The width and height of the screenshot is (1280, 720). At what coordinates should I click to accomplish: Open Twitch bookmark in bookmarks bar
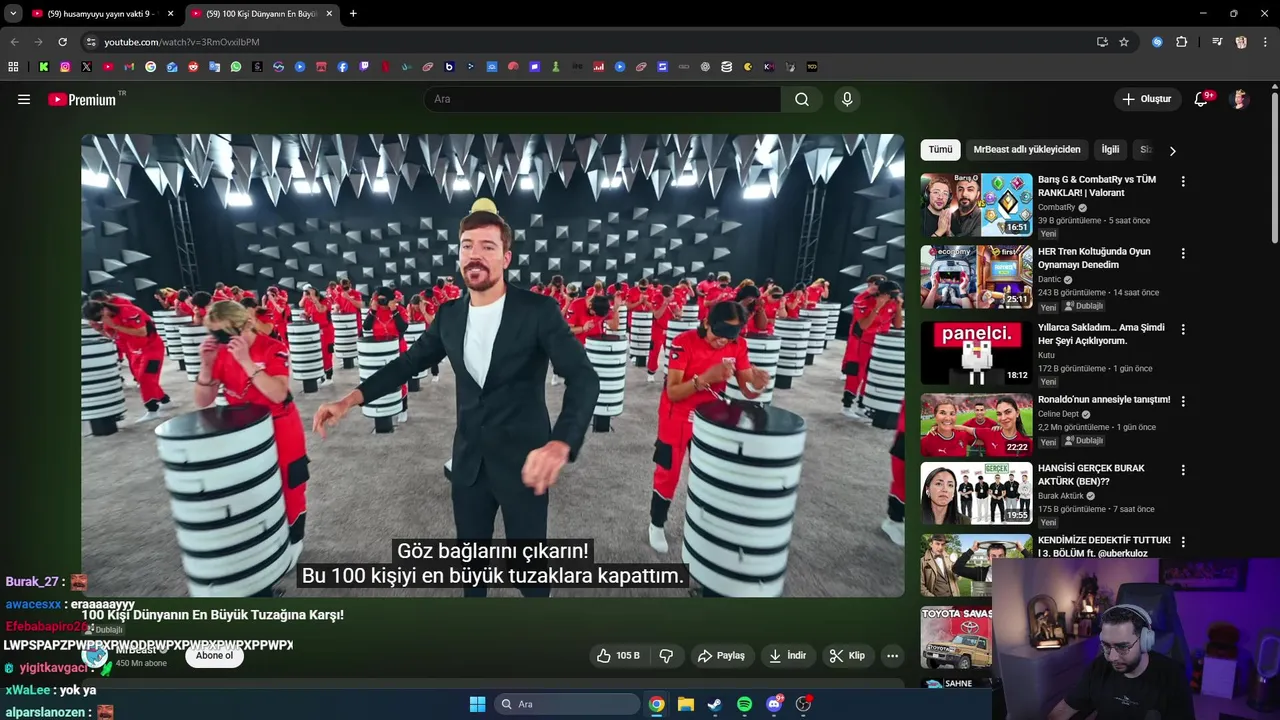click(x=364, y=67)
